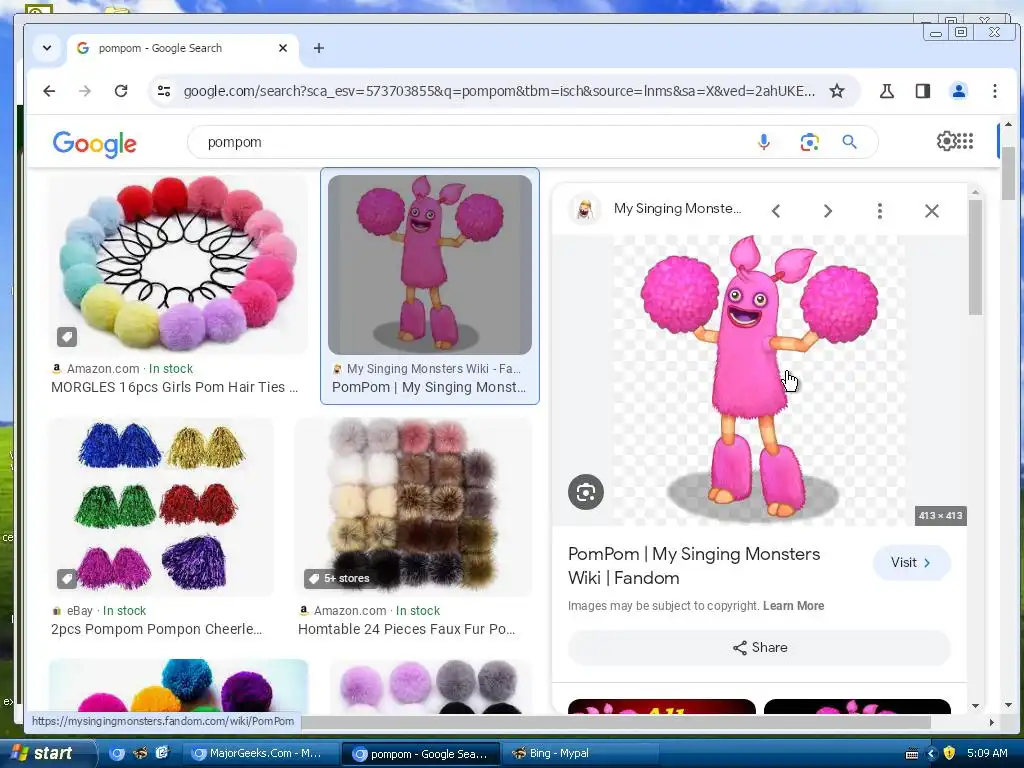Click preview panel vertical scrollbar

coord(975,257)
